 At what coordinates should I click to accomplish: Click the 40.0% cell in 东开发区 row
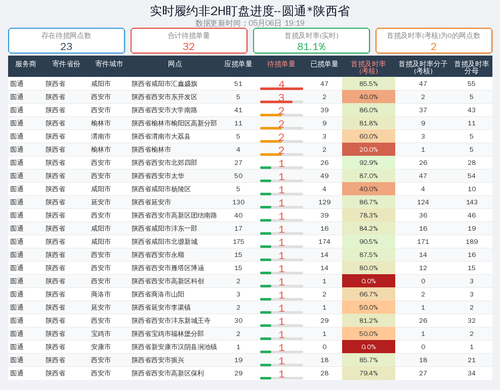(x=368, y=97)
